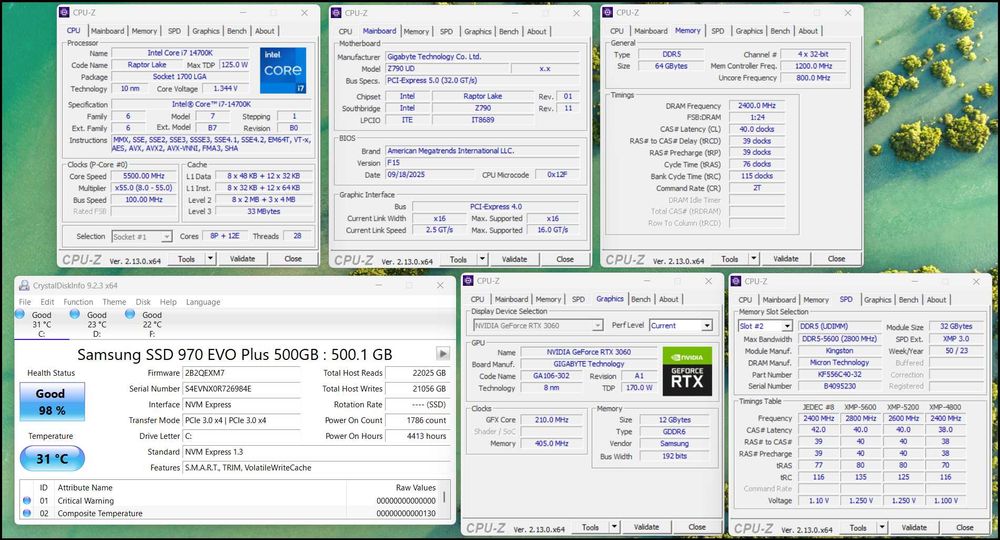
Task: Click the Total Host Reads value 22025 GB
Action: (x=417, y=372)
